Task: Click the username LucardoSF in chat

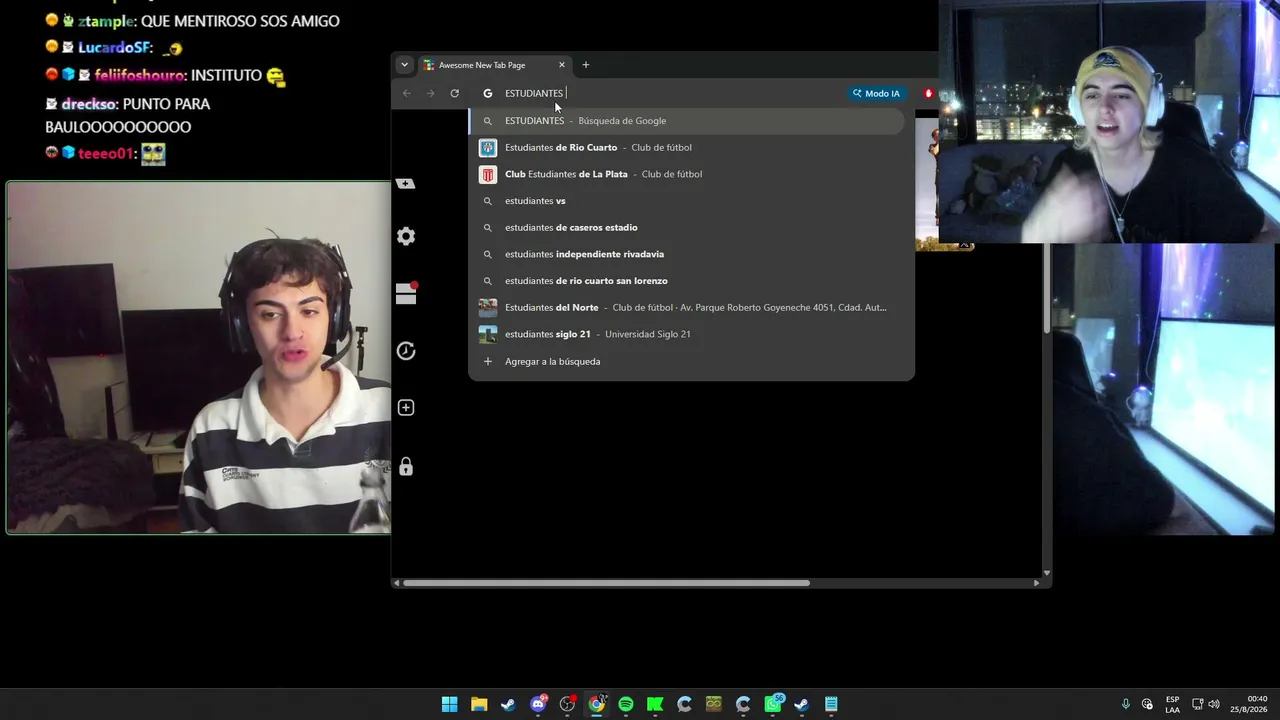Action: [x=115, y=48]
